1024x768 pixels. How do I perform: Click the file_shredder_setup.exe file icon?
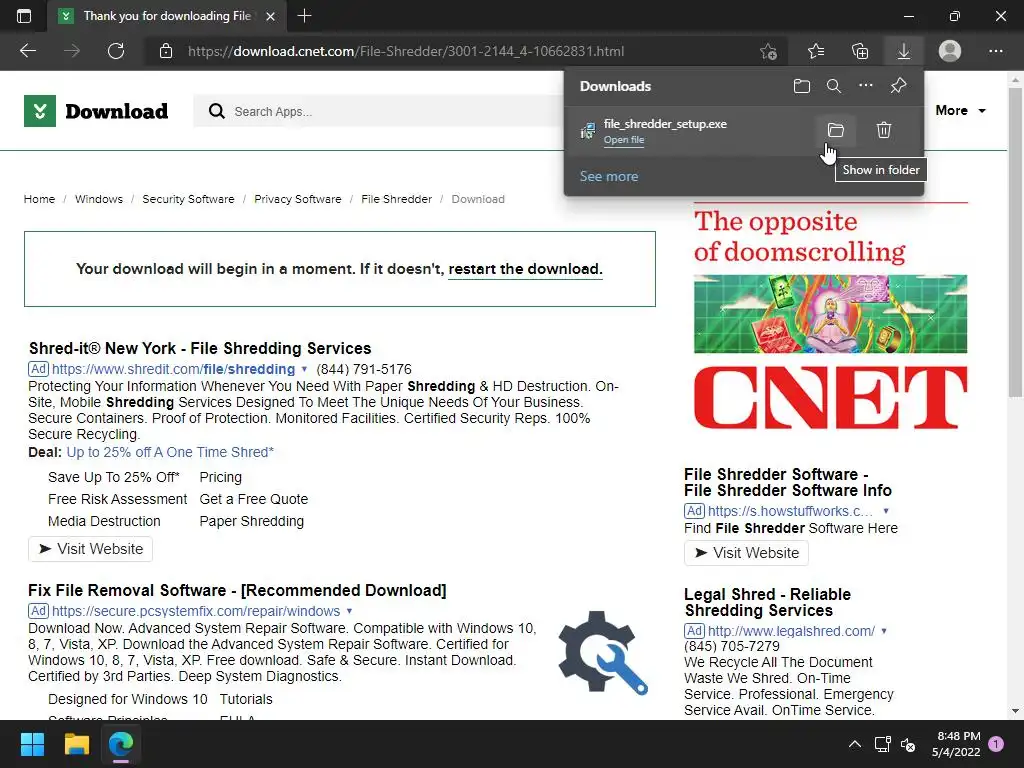588,131
